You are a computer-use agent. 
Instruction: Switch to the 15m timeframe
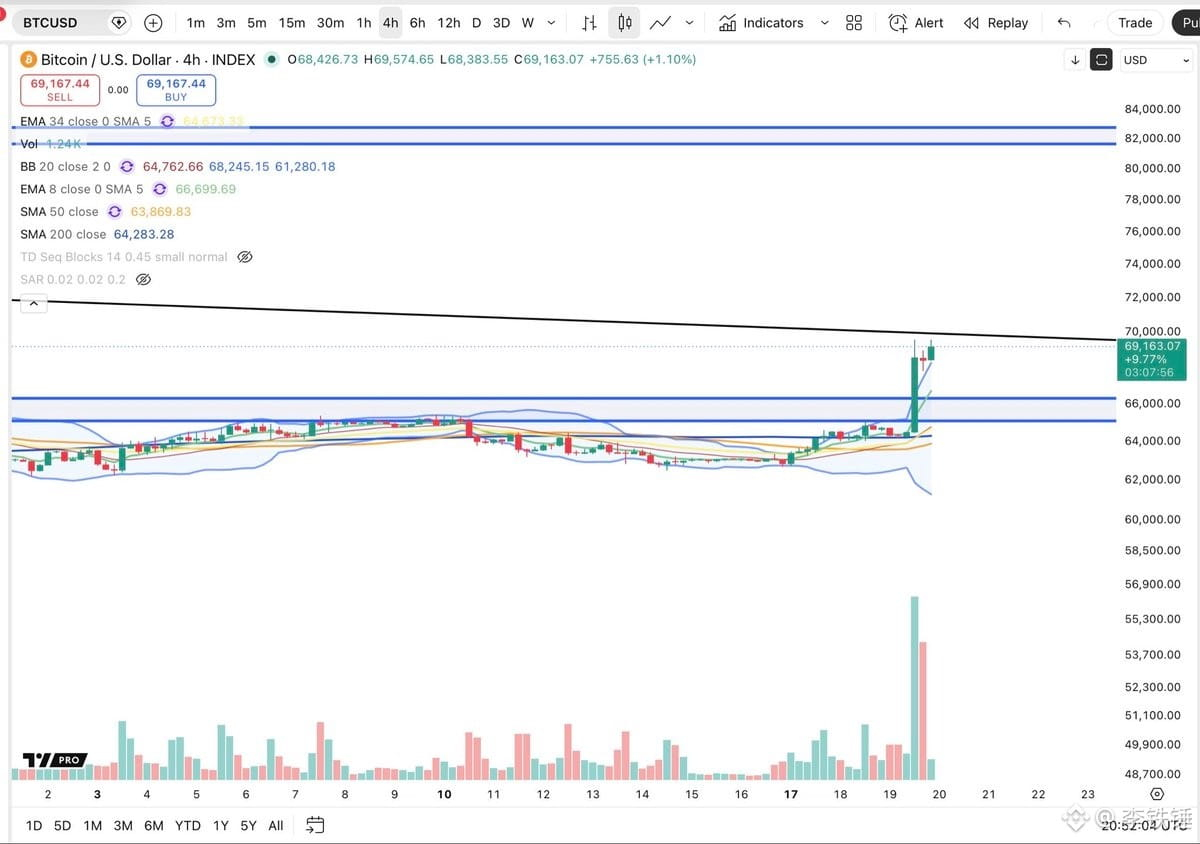(x=292, y=22)
